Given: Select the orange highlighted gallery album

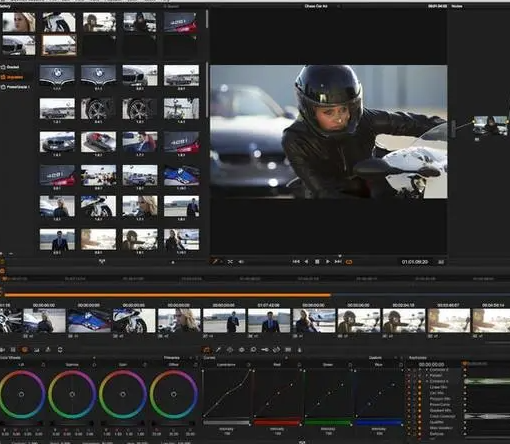Looking at the screenshot, I should coord(12,77).
